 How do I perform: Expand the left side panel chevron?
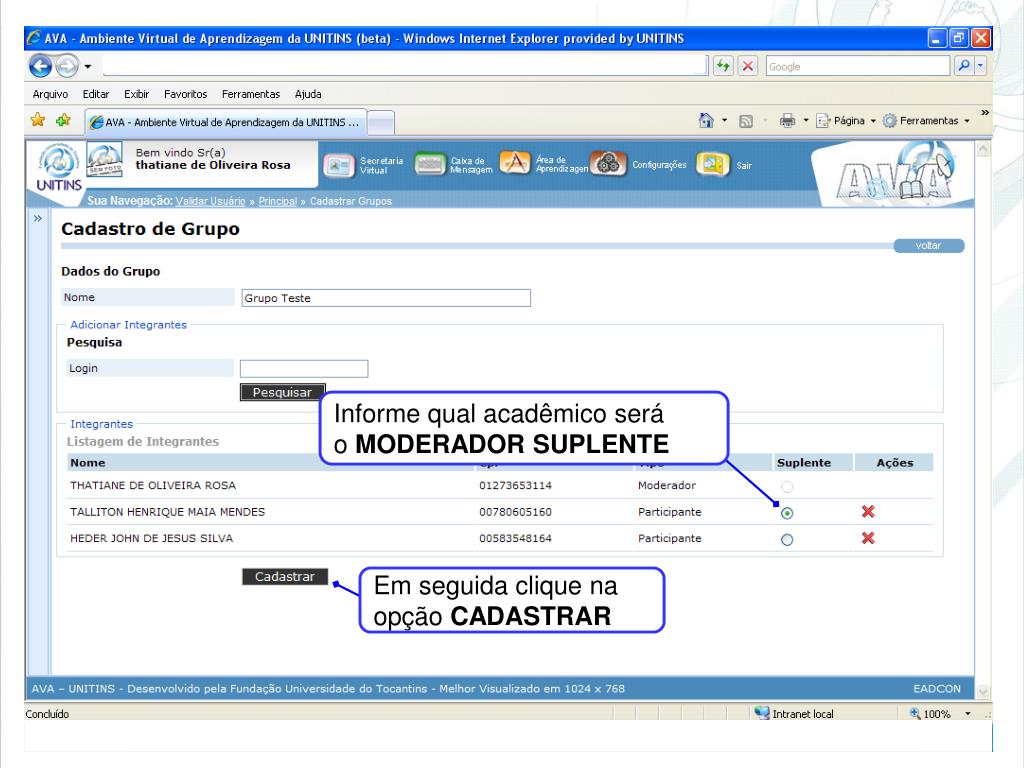coord(38,218)
